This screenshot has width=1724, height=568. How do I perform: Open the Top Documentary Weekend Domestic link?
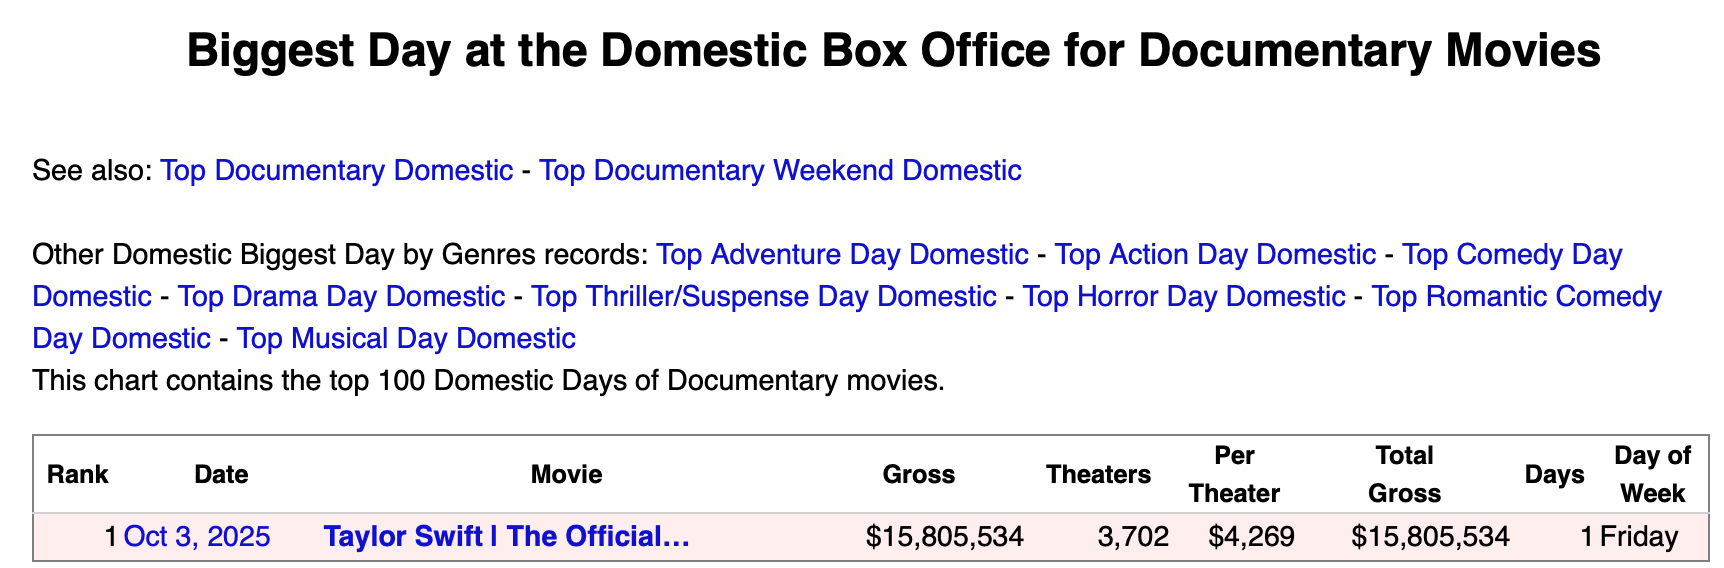click(780, 170)
